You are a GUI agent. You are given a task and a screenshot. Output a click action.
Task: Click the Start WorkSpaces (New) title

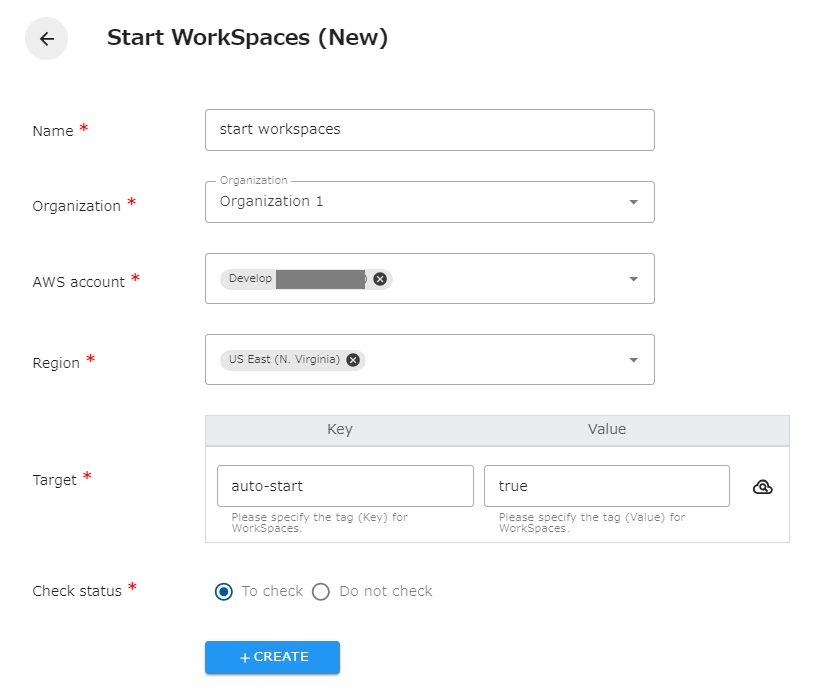point(247,37)
